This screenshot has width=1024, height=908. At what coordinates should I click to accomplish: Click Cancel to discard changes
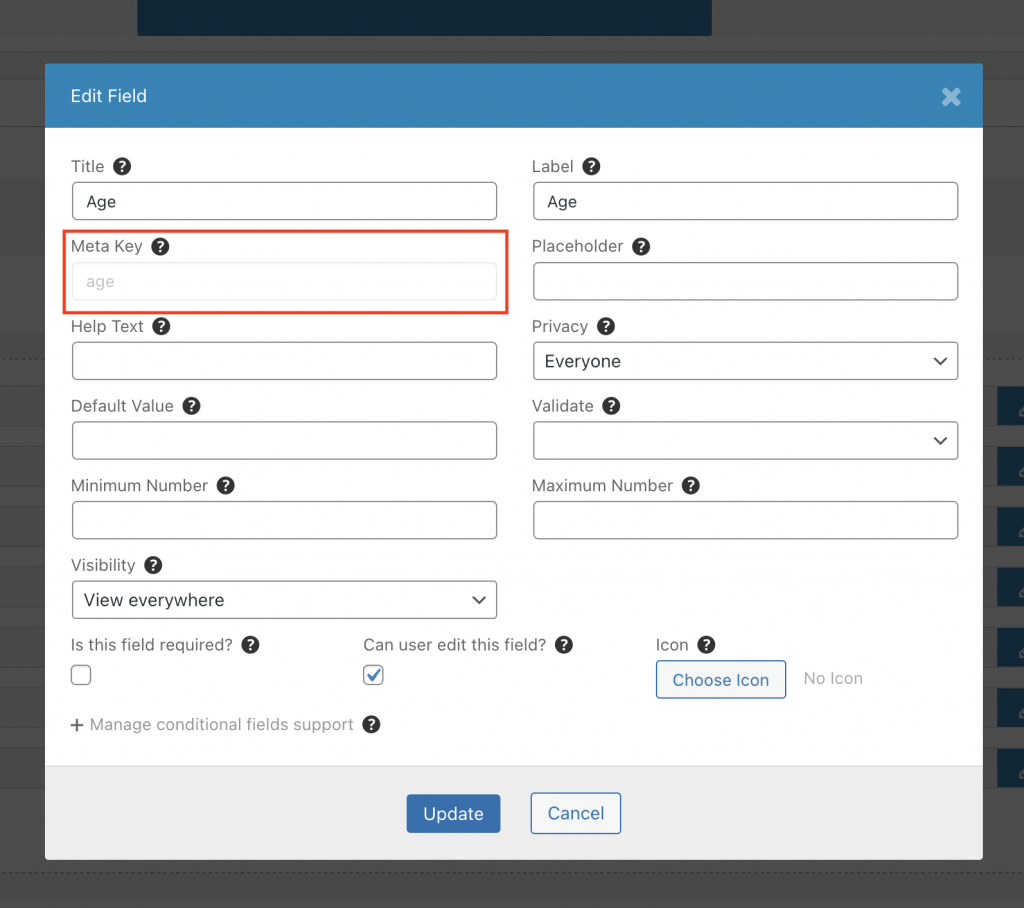point(575,813)
